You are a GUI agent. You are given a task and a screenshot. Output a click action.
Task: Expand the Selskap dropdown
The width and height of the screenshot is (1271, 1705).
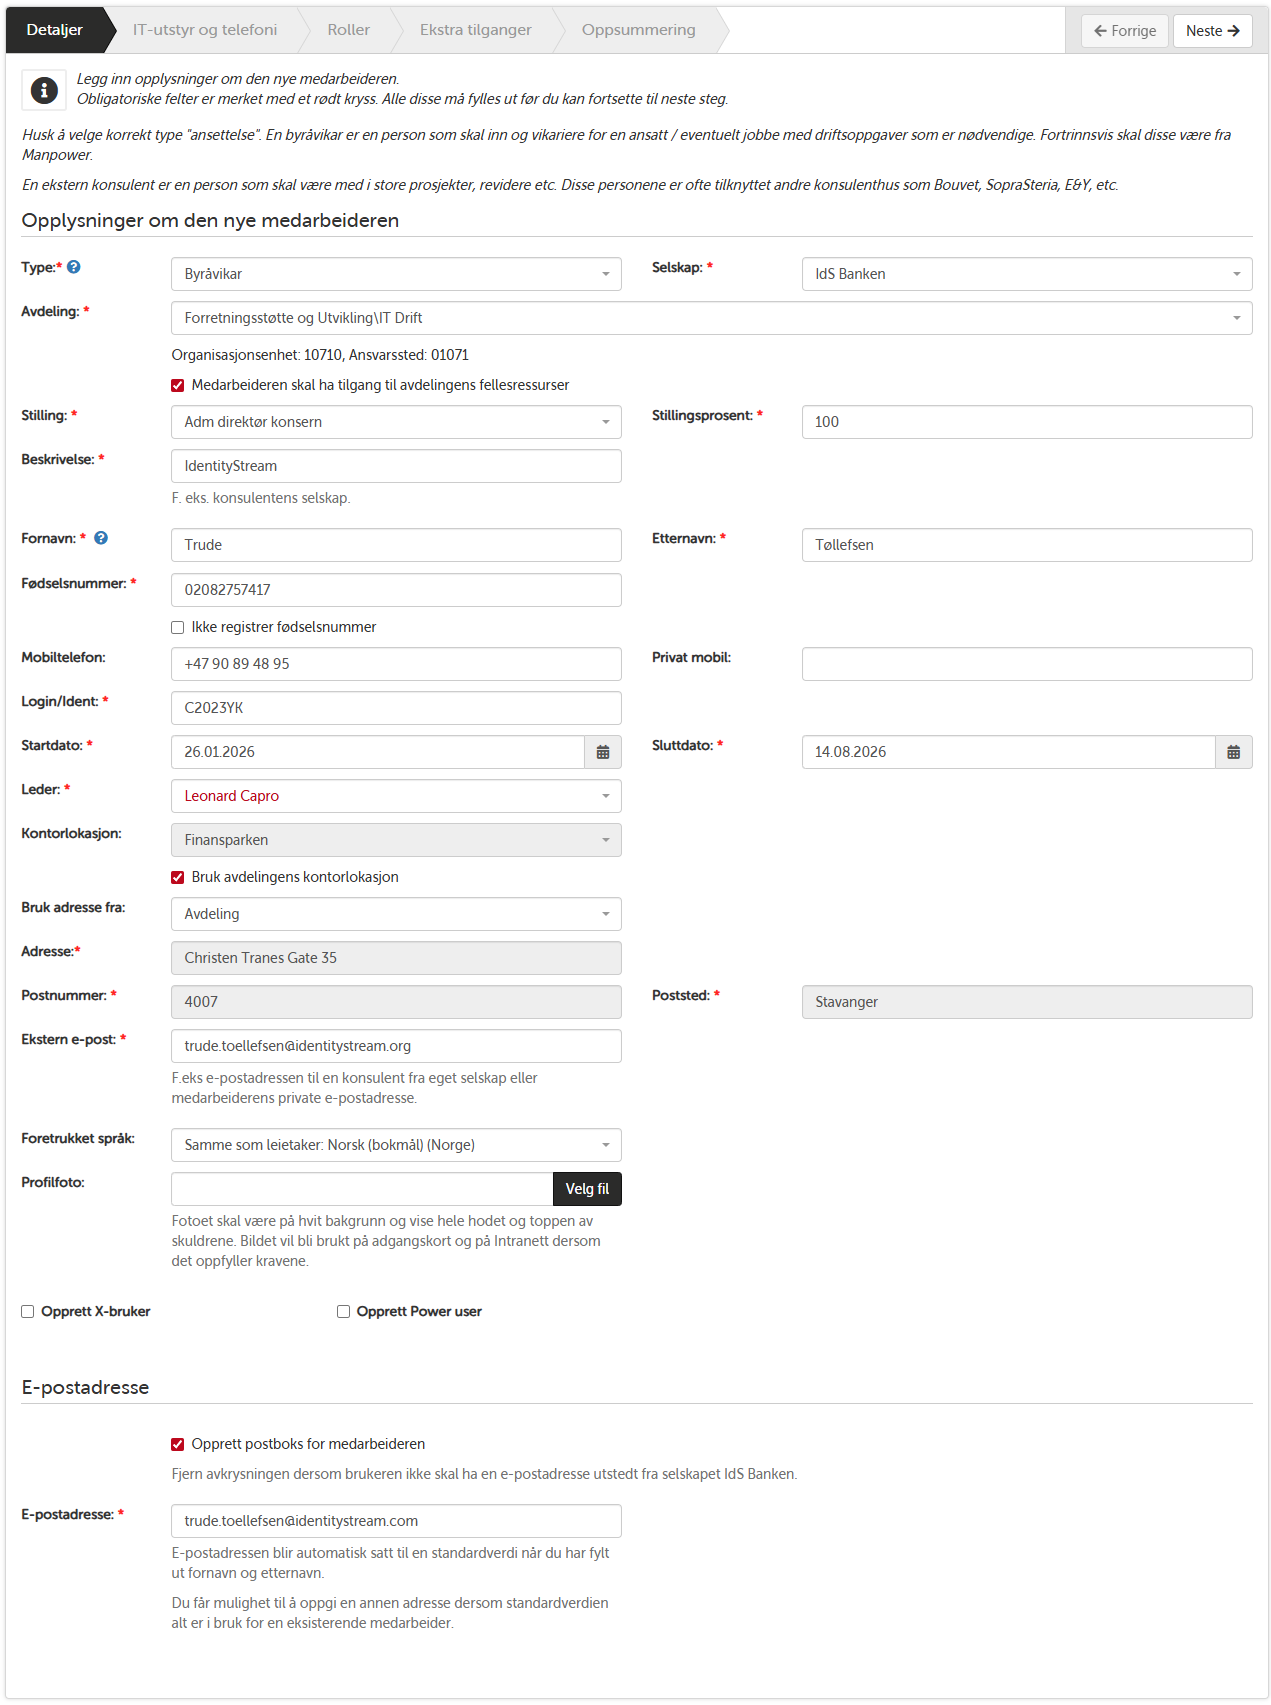click(x=1026, y=274)
